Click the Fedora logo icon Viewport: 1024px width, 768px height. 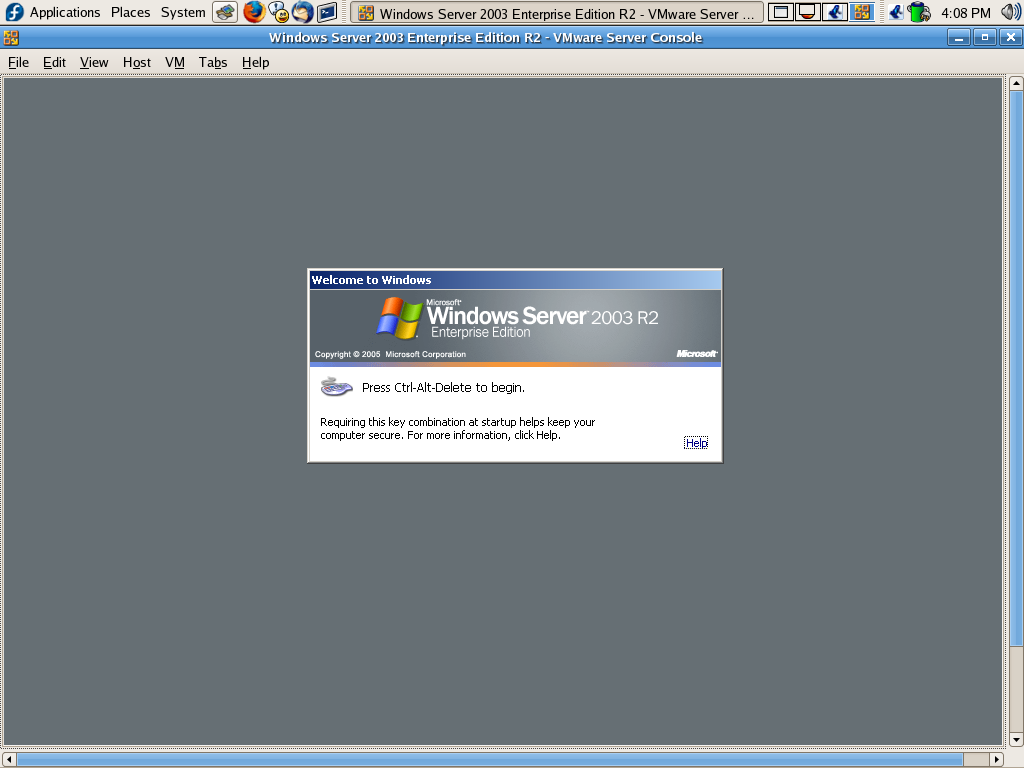tap(14, 12)
